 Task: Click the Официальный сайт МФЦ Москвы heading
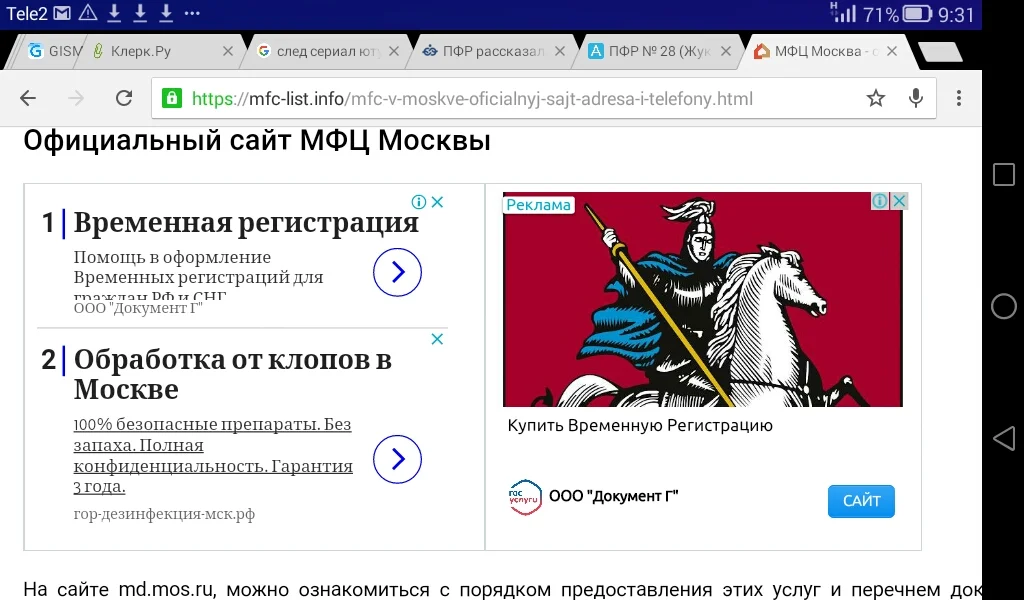[257, 141]
